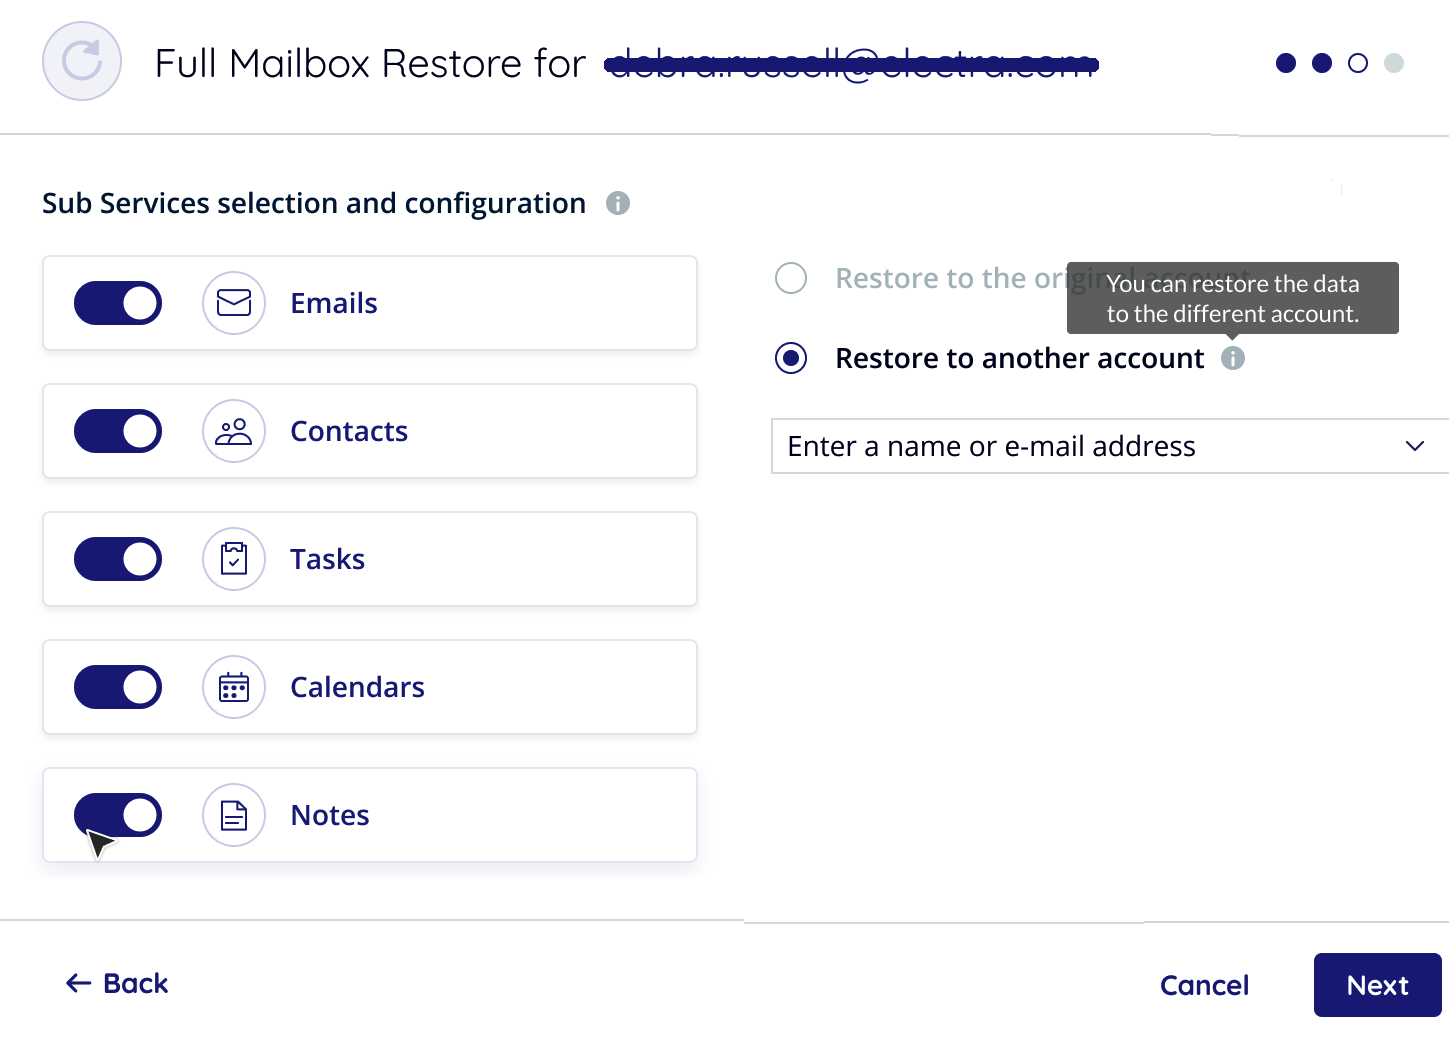This screenshot has width=1449, height=1044.
Task: Turn off the Emails toggle
Action: click(x=118, y=303)
